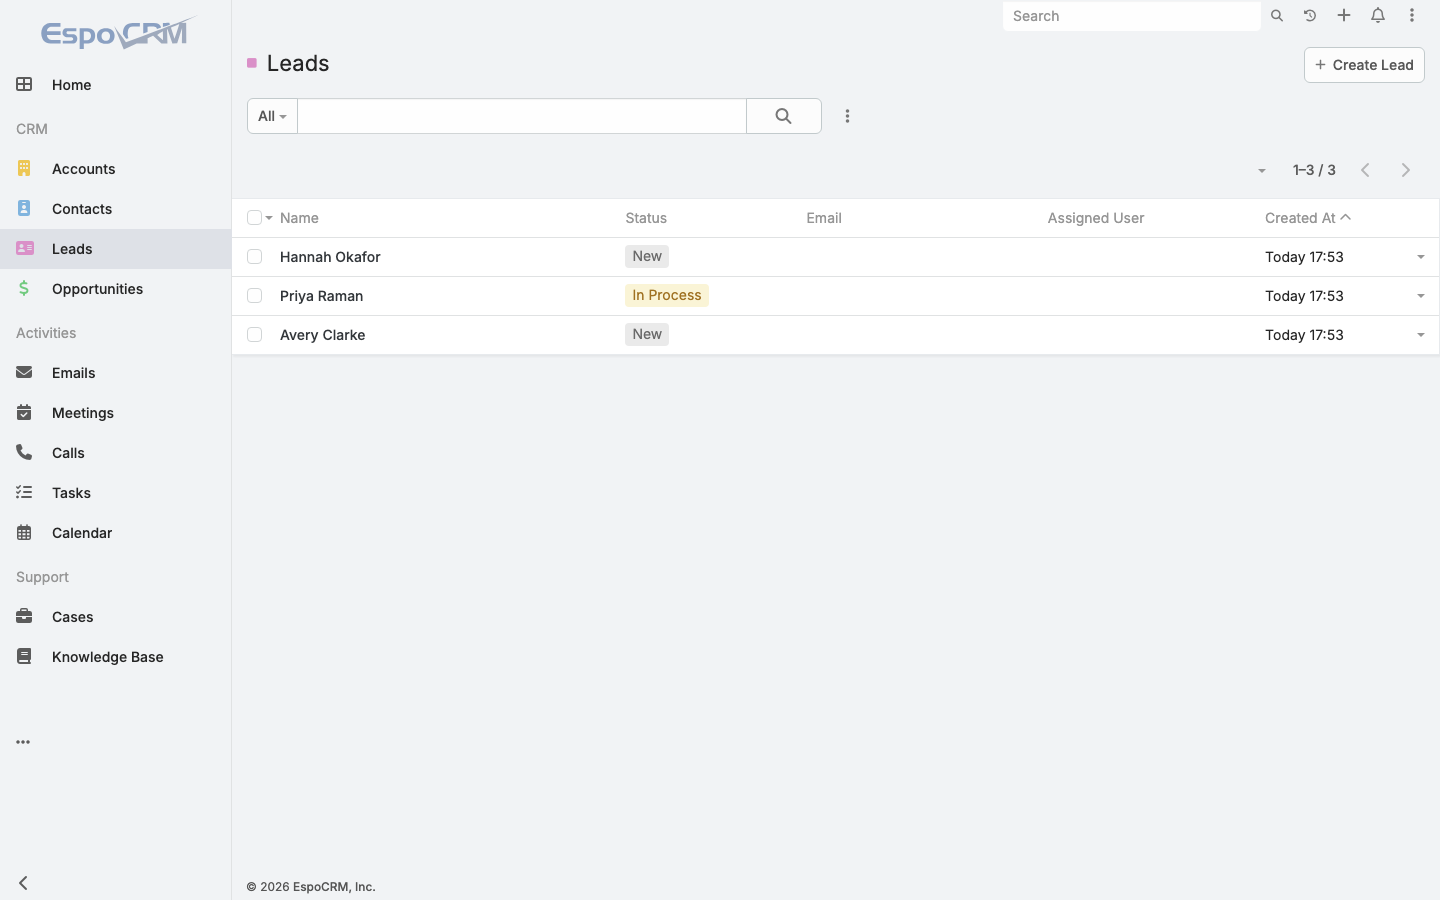Click the EspoCRM logo
The image size is (1440, 900).
[x=118, y=33]
